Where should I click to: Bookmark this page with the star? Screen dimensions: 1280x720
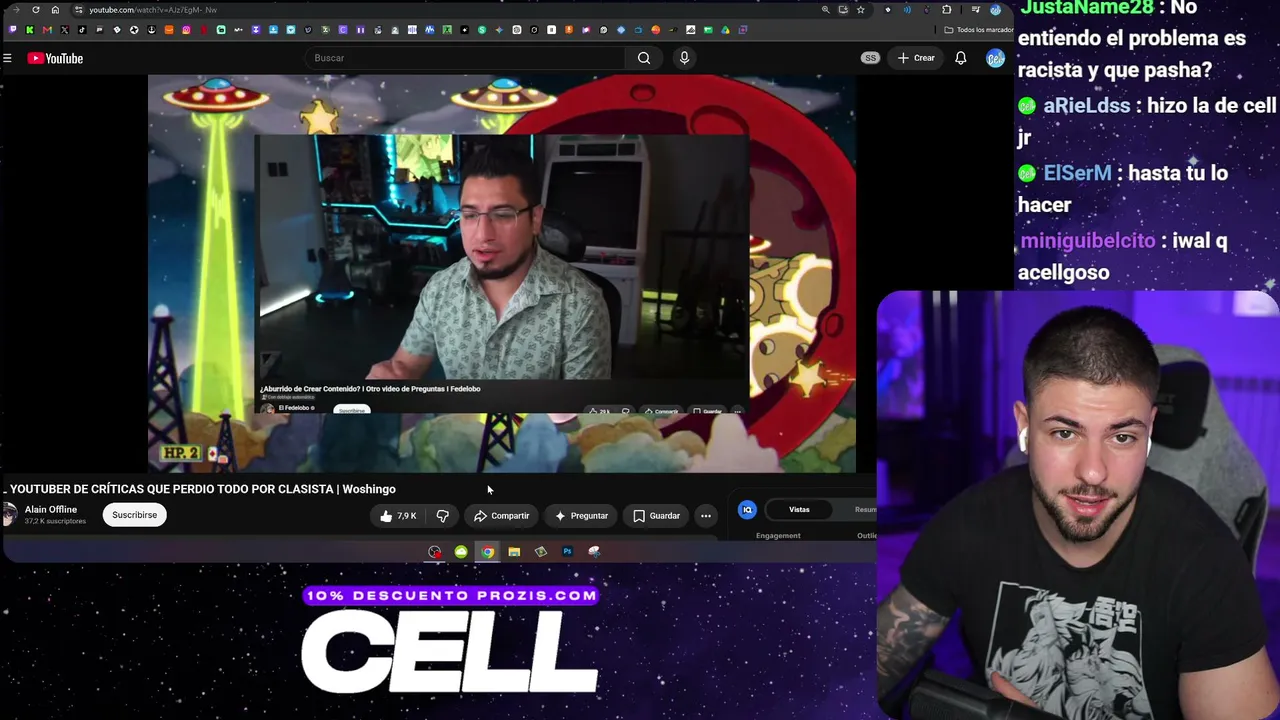pyautogui.click(x=860, y=10)
